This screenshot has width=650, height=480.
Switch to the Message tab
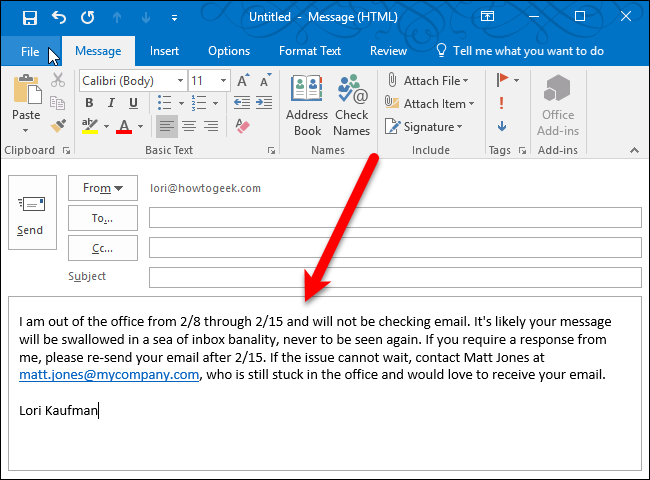98,51
